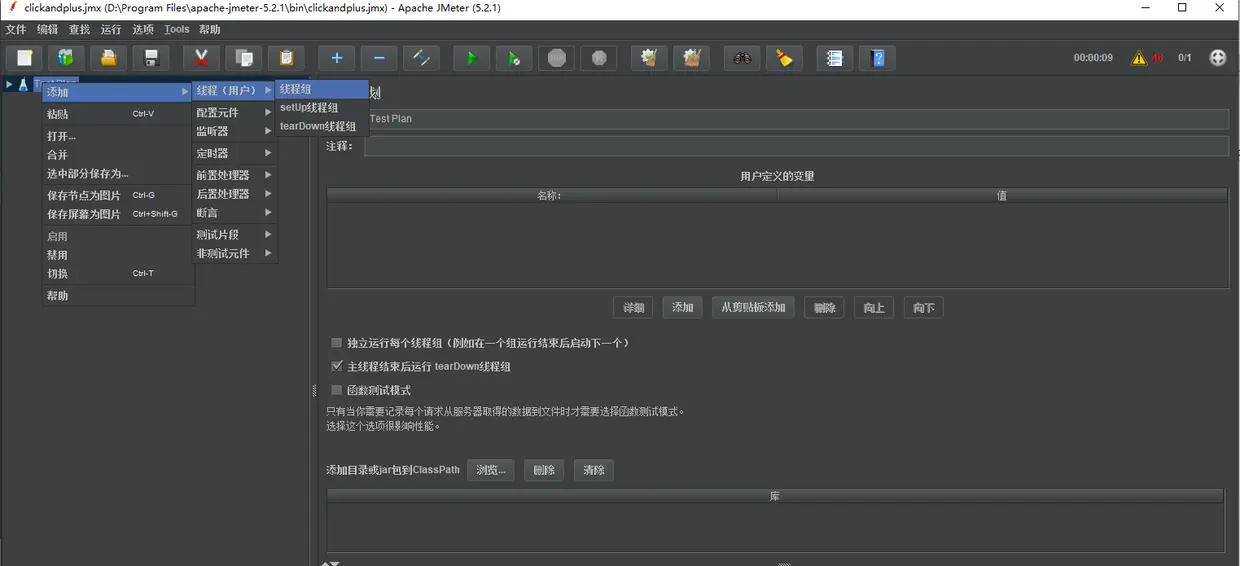Open Search using the binoculars icon

click(x=742, y=58)
